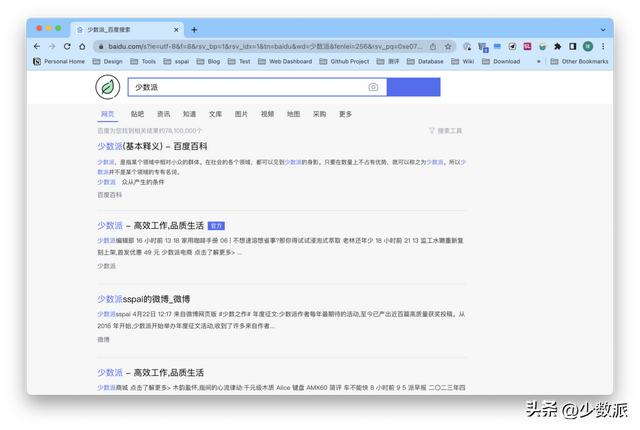Viewport: 640px width, 430px height.
Task: Click the 官方 badge on the second result
Action: tap(216, 226)
